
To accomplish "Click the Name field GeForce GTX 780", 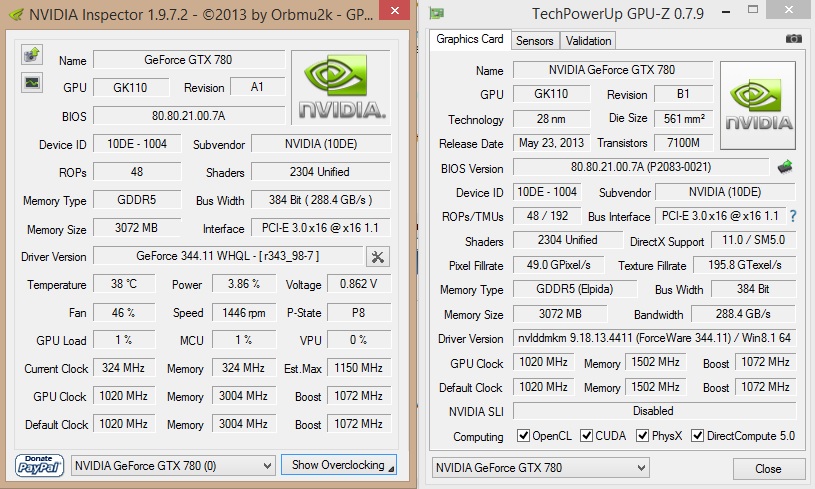I will coord(189,60).
